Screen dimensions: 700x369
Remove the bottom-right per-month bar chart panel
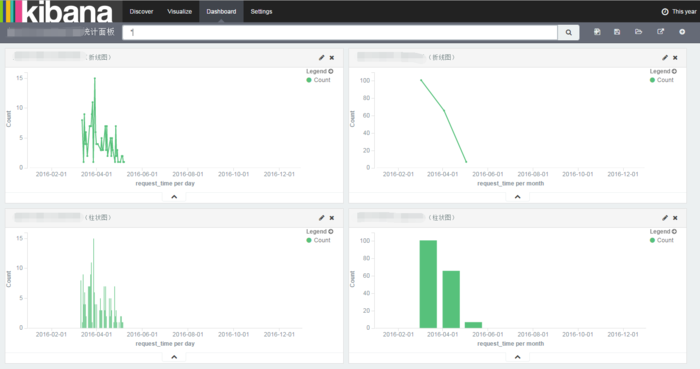[x=675, y=218]
